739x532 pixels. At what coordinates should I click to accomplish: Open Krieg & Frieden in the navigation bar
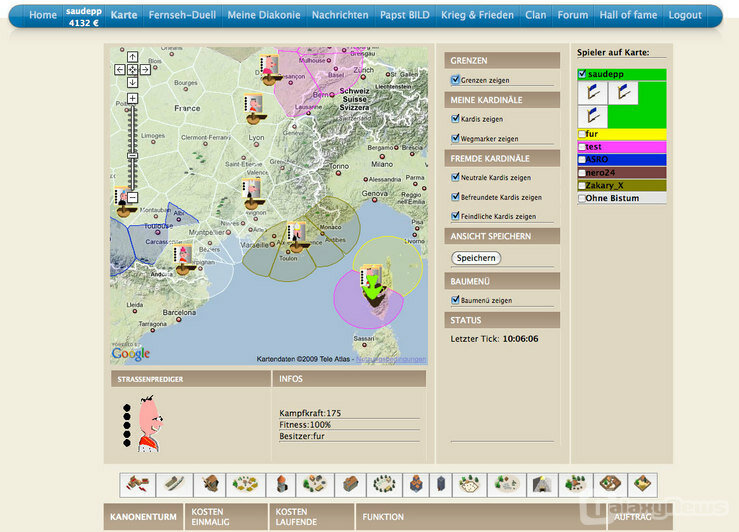[477, 15]
